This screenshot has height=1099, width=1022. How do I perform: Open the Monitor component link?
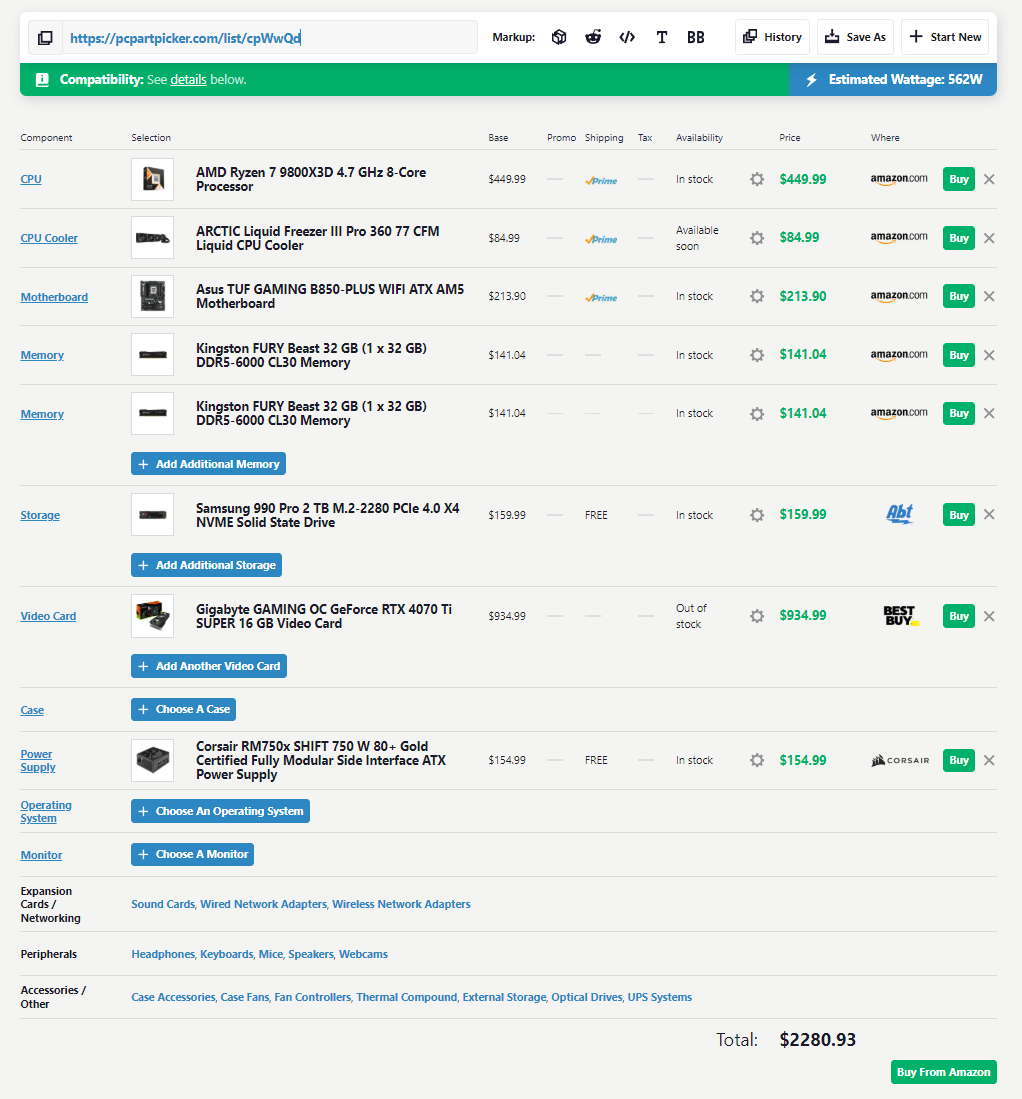(x=41, y=855)
